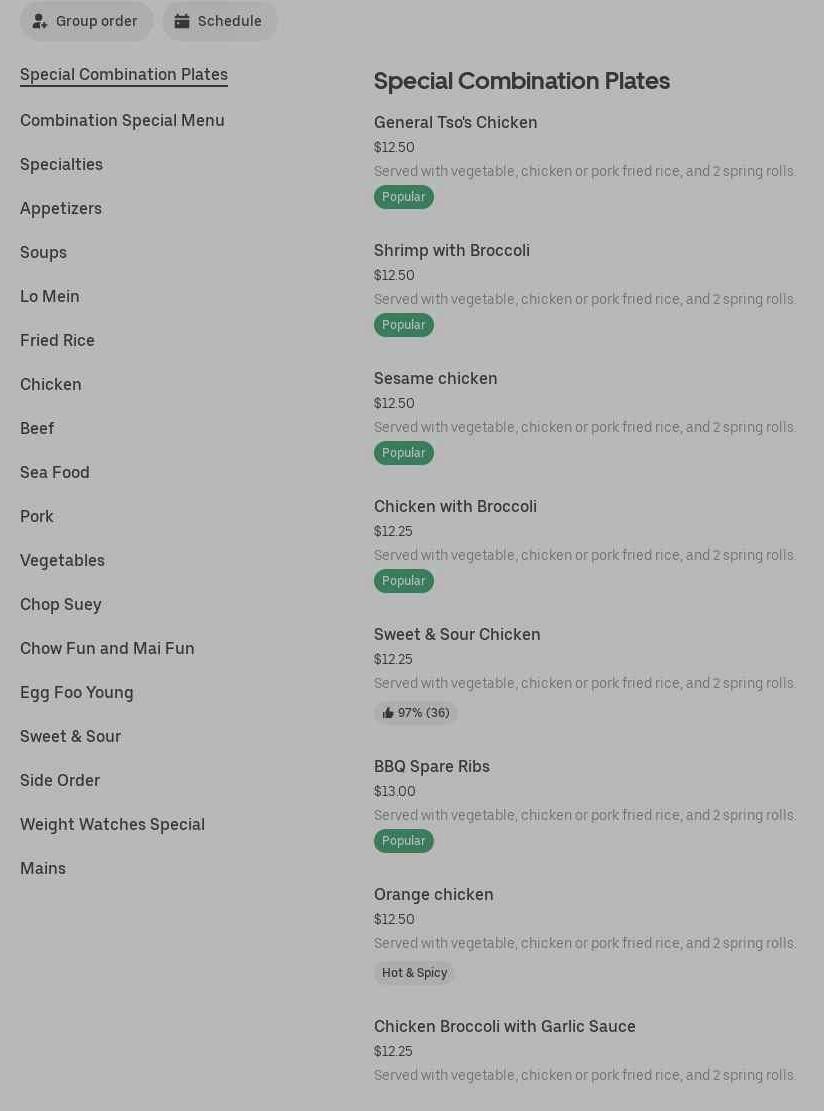Open Chow Fun and Mai Fun category
Image resolution: width=824 pixels, height=1111 pixels.
click(107, 648)
